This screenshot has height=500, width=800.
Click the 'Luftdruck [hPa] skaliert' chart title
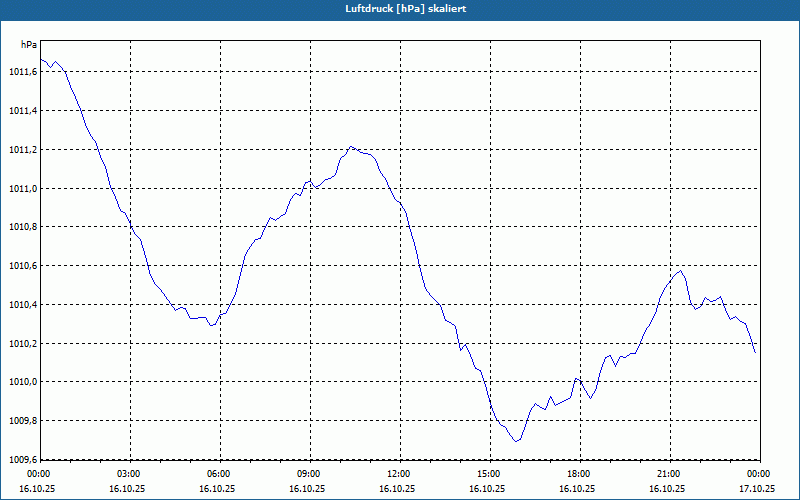point(405,9)
